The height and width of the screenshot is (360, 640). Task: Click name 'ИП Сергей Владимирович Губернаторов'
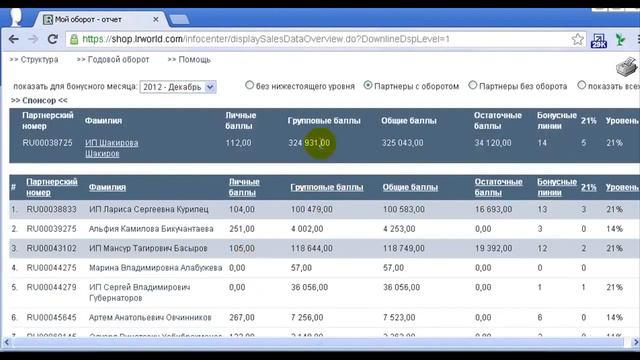(140, 293)
